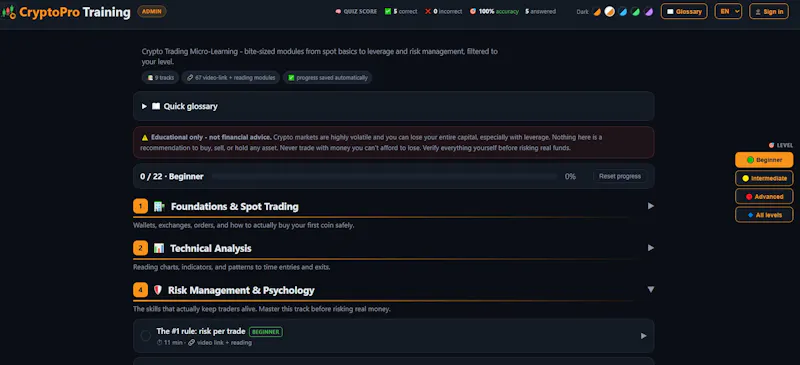This screenshot has width=800, height=365.
Task: Select the Advanced level filter
Action: tap(764, 197)
